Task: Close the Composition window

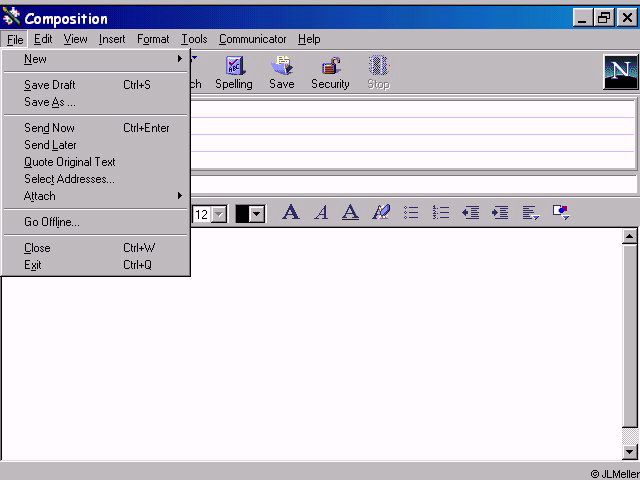Action: [627, 18]
